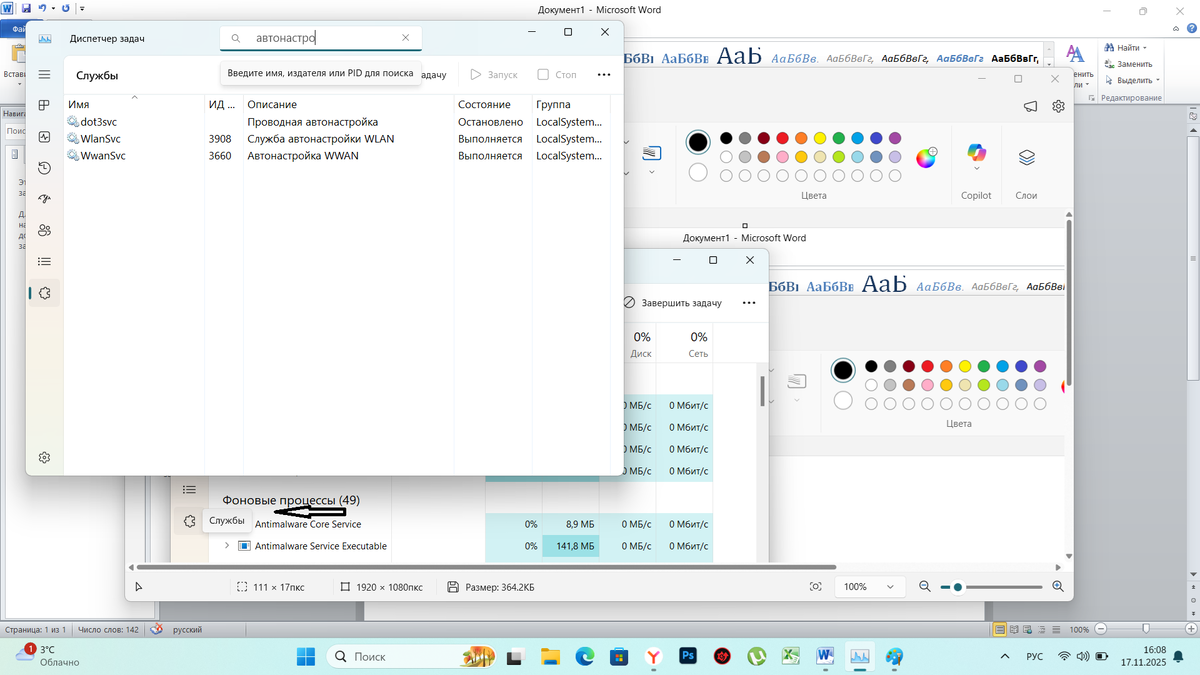Click Paint status bar zoom slider handle
This screenshot has width=1200, height=675.
click(957, 587)
